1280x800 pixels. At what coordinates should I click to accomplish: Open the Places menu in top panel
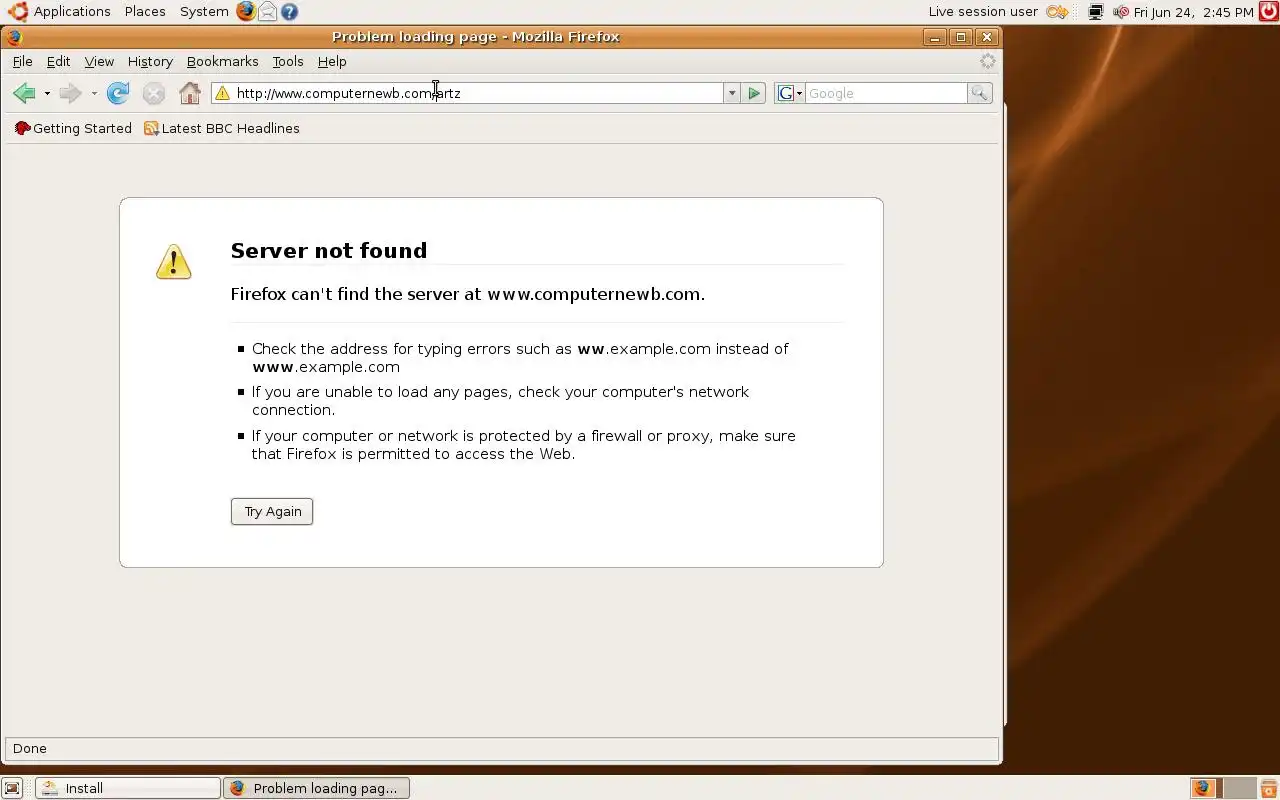[x=145, y=12]
